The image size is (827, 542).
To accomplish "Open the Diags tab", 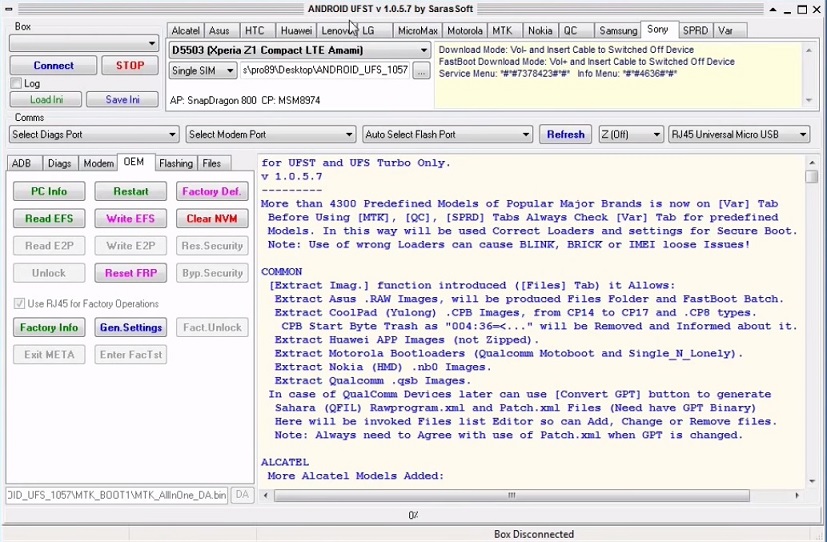I will tap(60, 163).
